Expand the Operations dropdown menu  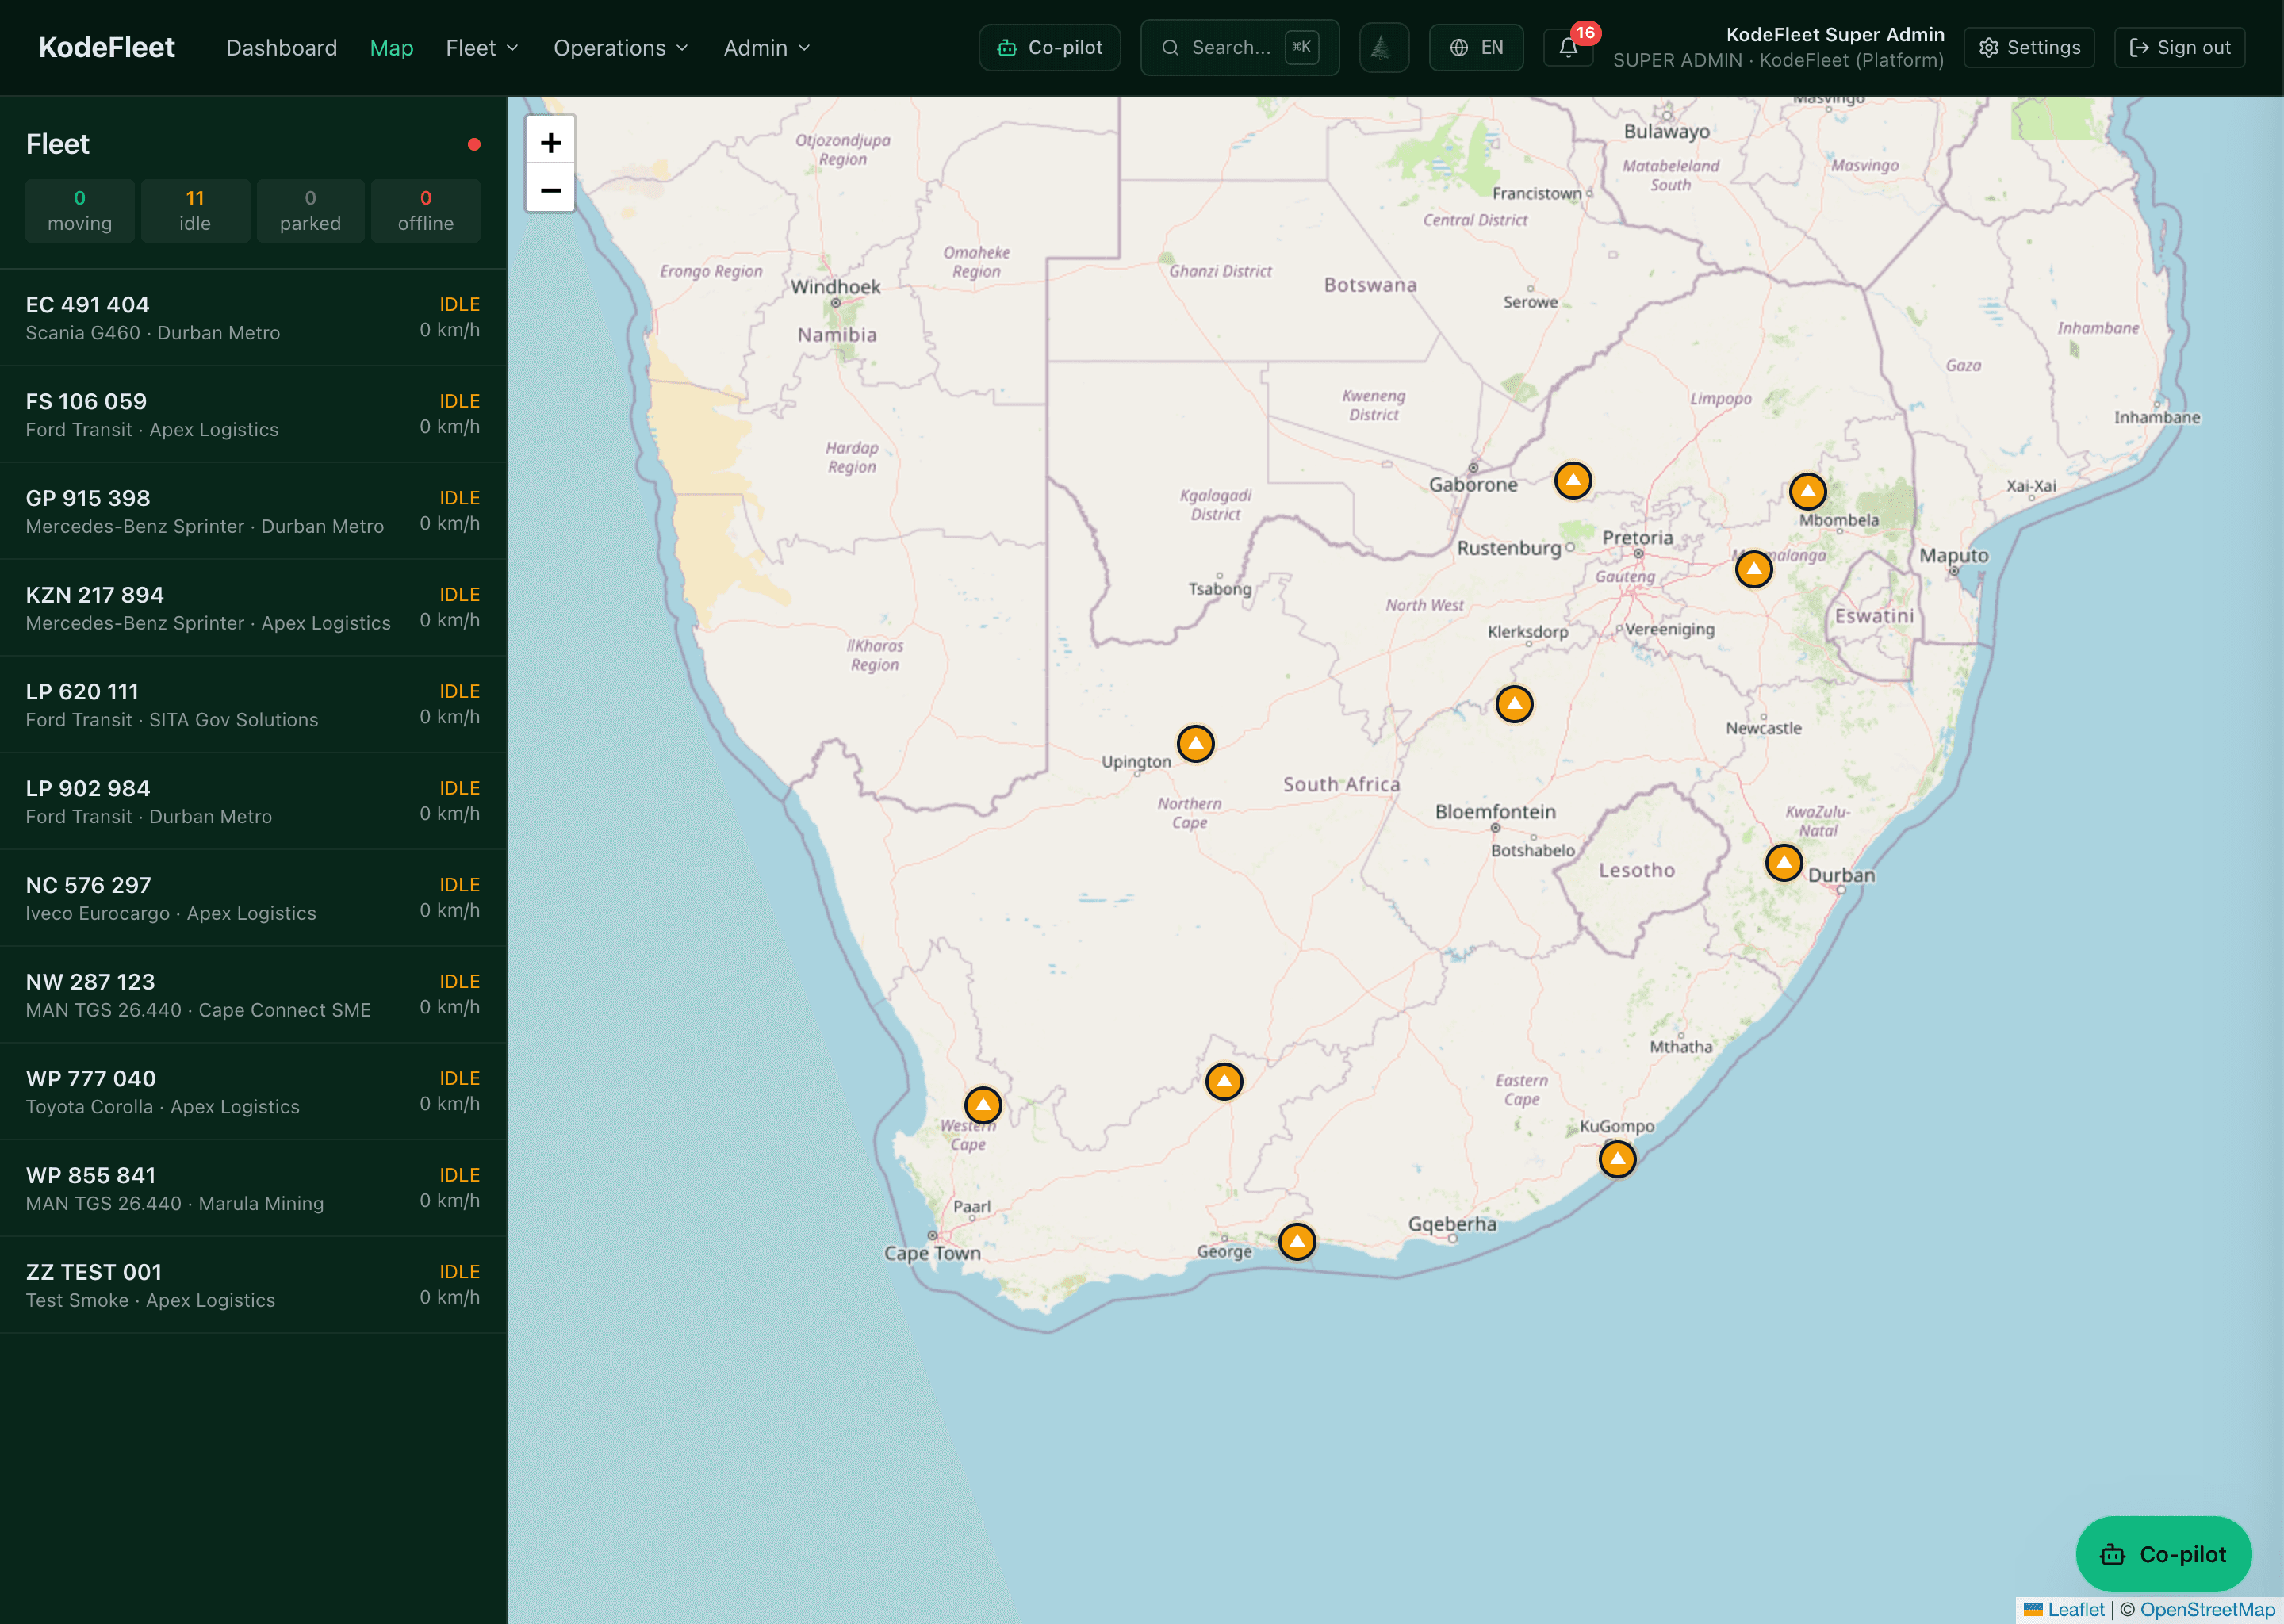(621, 48)
